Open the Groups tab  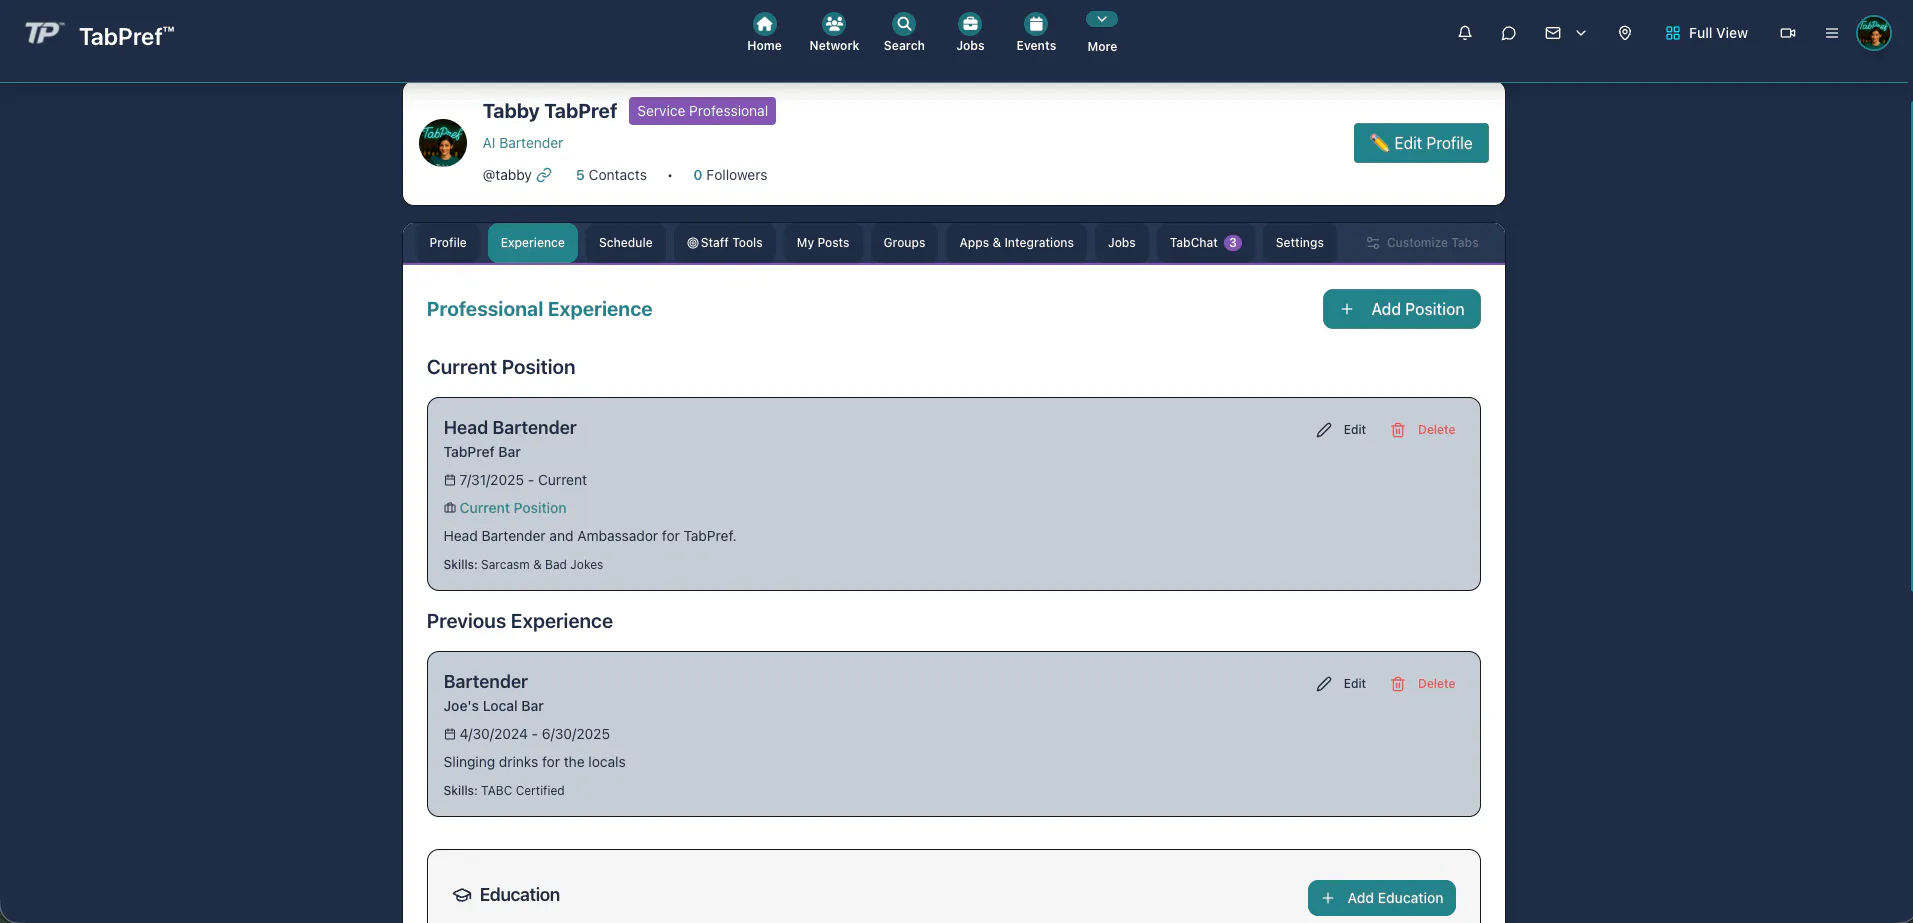coord(905,243)
